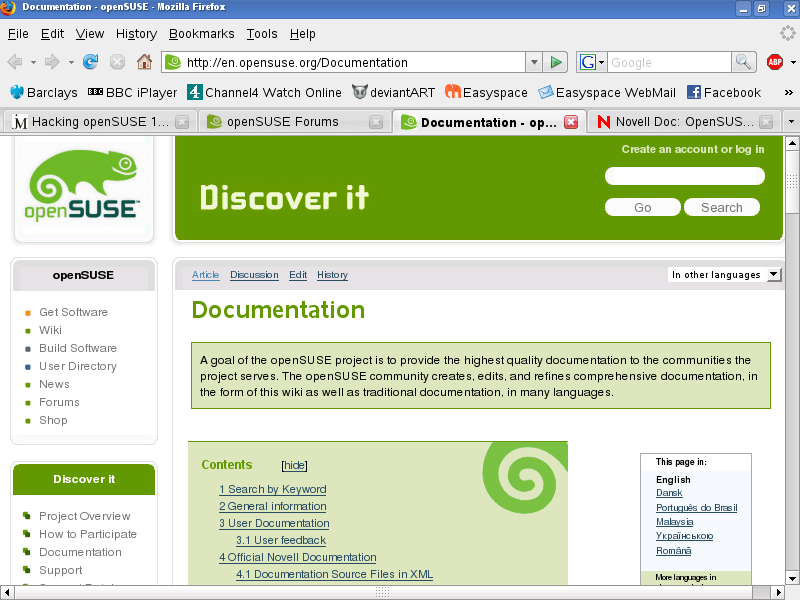
Task: Expand the URL bar history dropdown
Action: point(534,63)
